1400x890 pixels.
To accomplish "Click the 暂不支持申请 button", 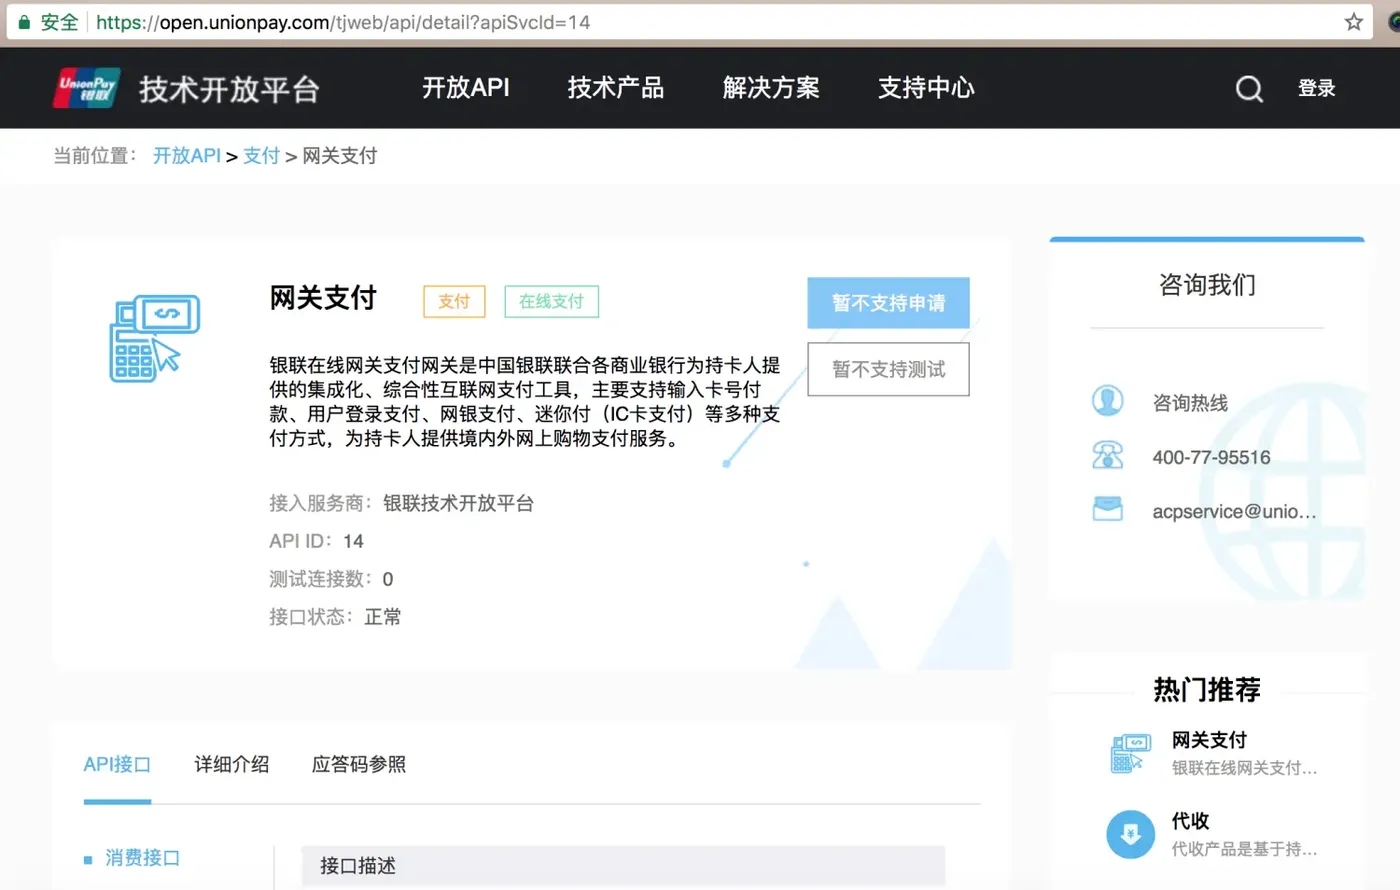I will coord(888,302).
